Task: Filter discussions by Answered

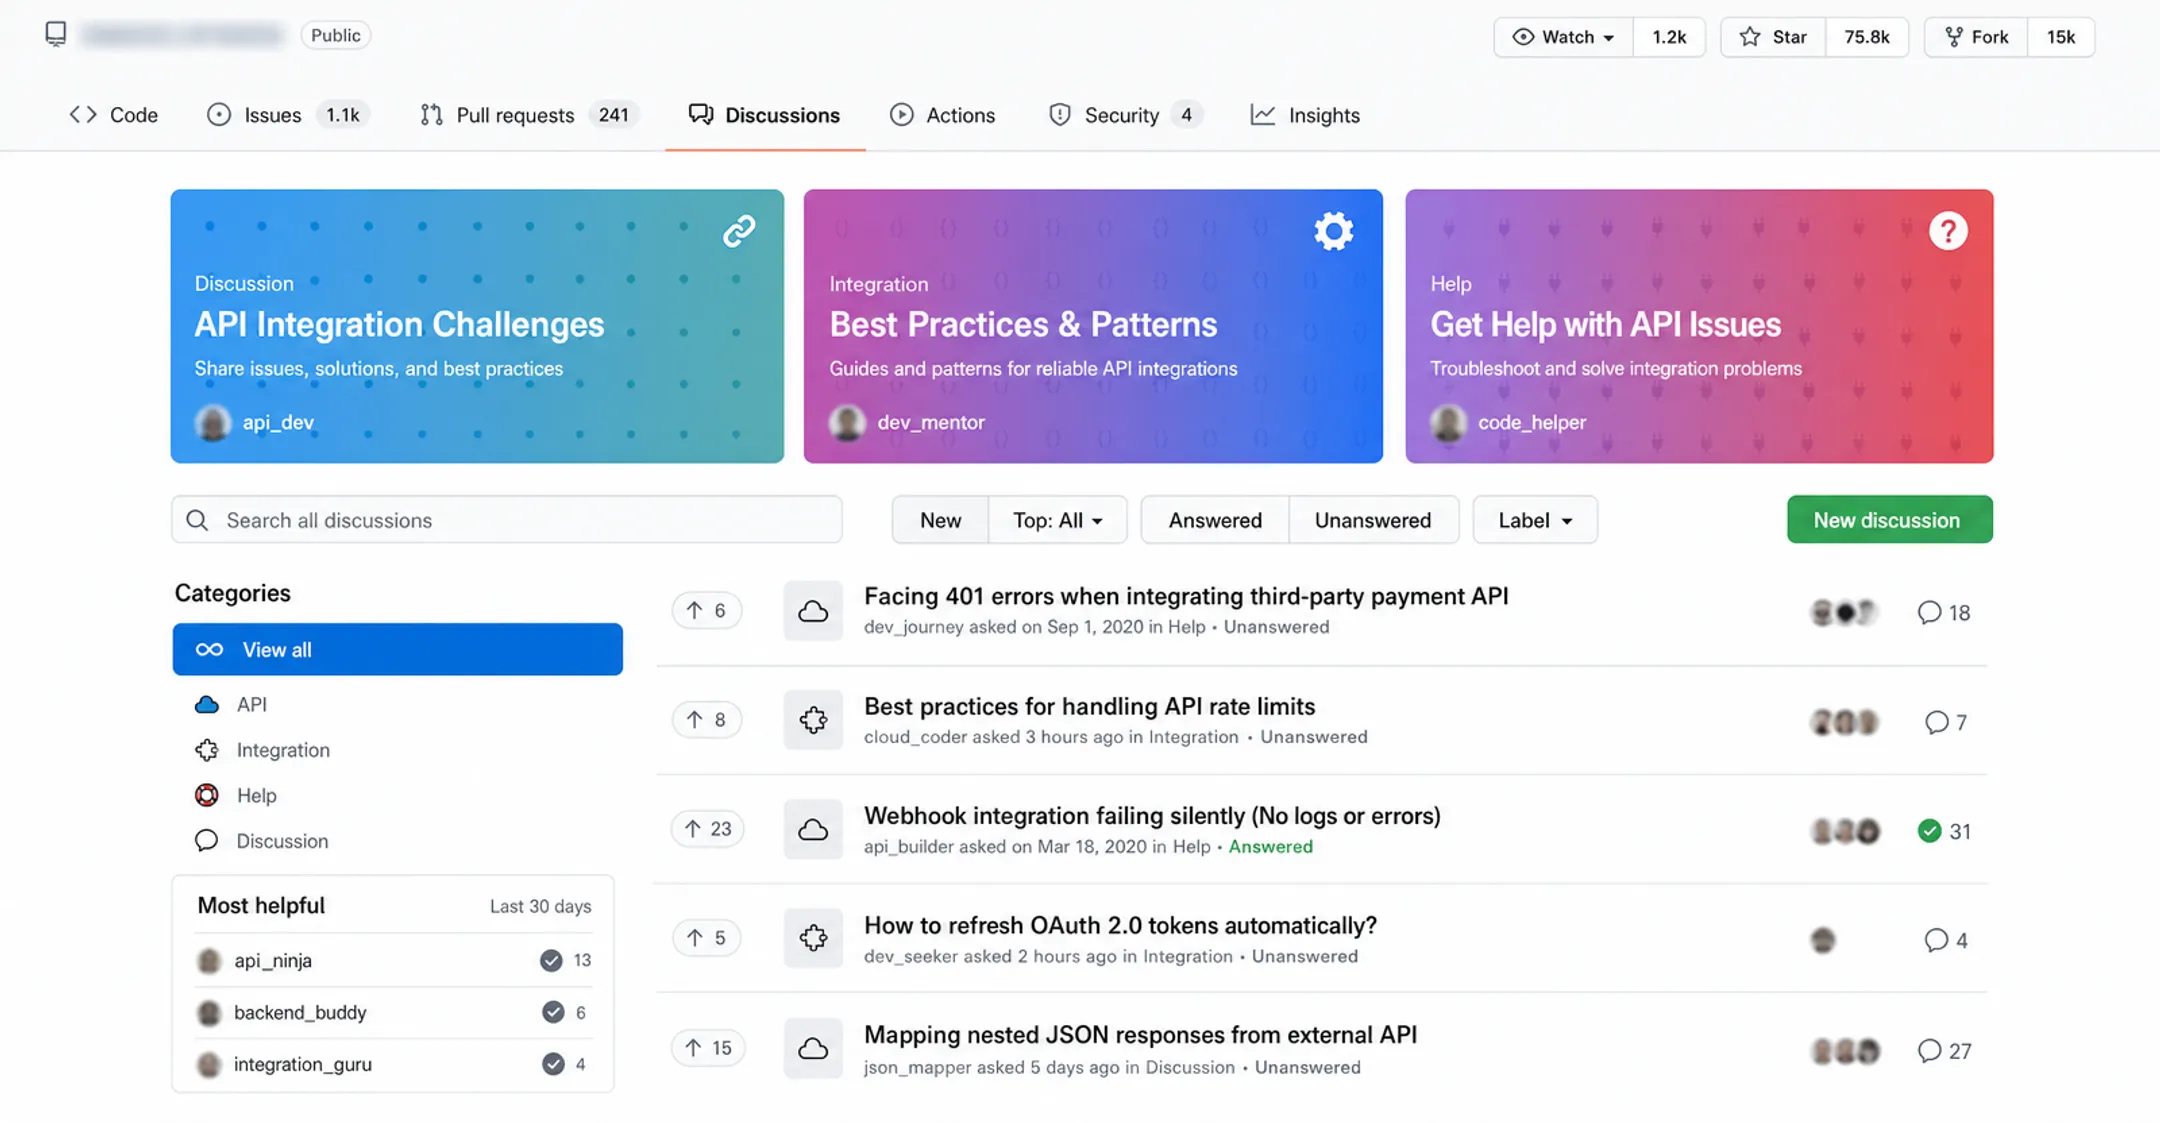Action: tap(1215, 520)
